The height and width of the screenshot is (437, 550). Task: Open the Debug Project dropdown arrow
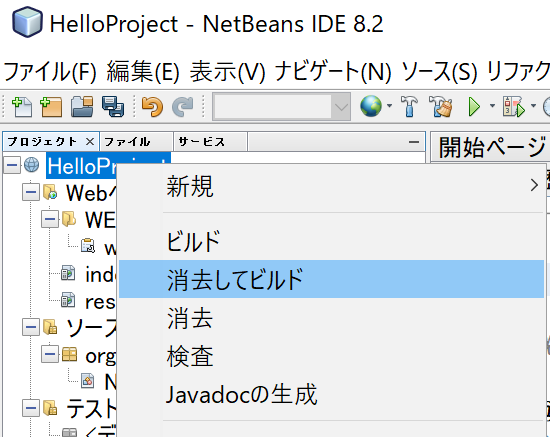tap(533, 106)
